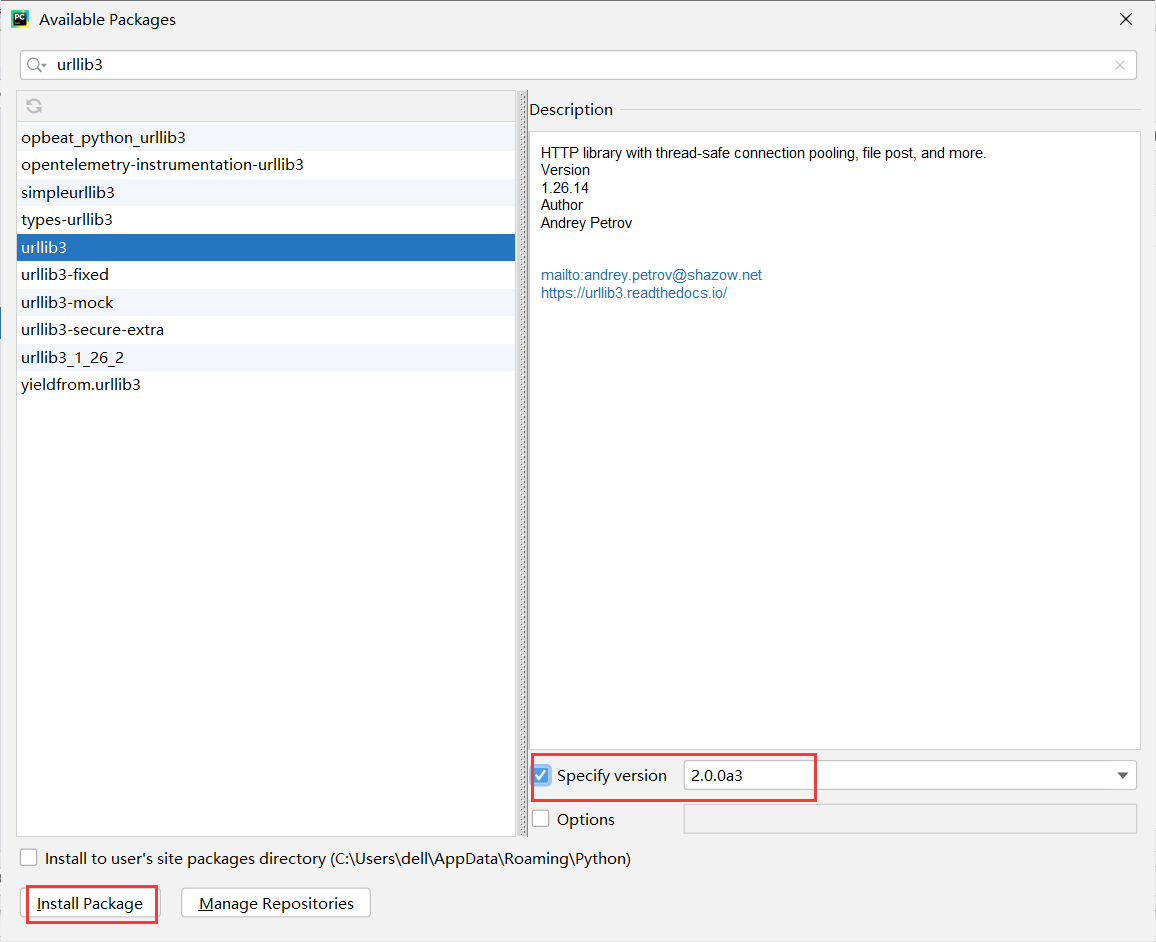1156x942 pixels.
Task: Select urllib3-fixed in package list
Action: point(65,274)
